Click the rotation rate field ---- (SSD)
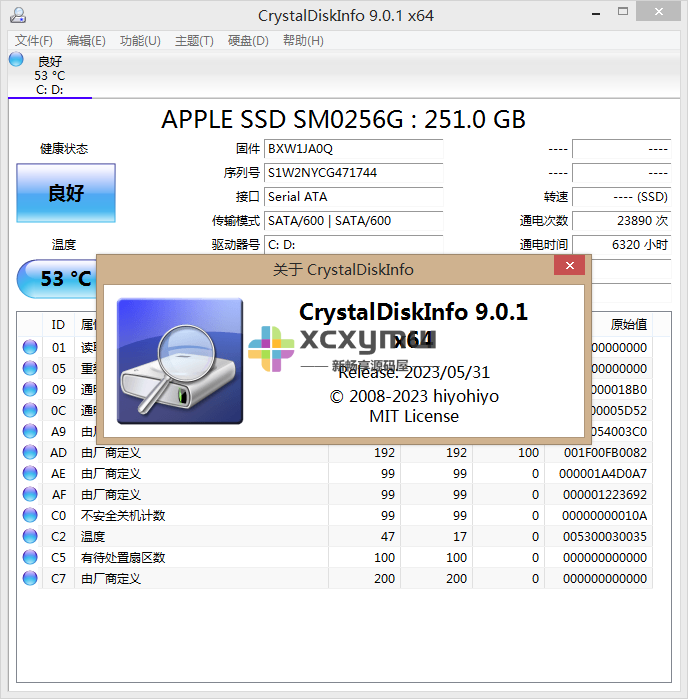The width and height of the screenshot is (688, 699). (x=622, y=197)
